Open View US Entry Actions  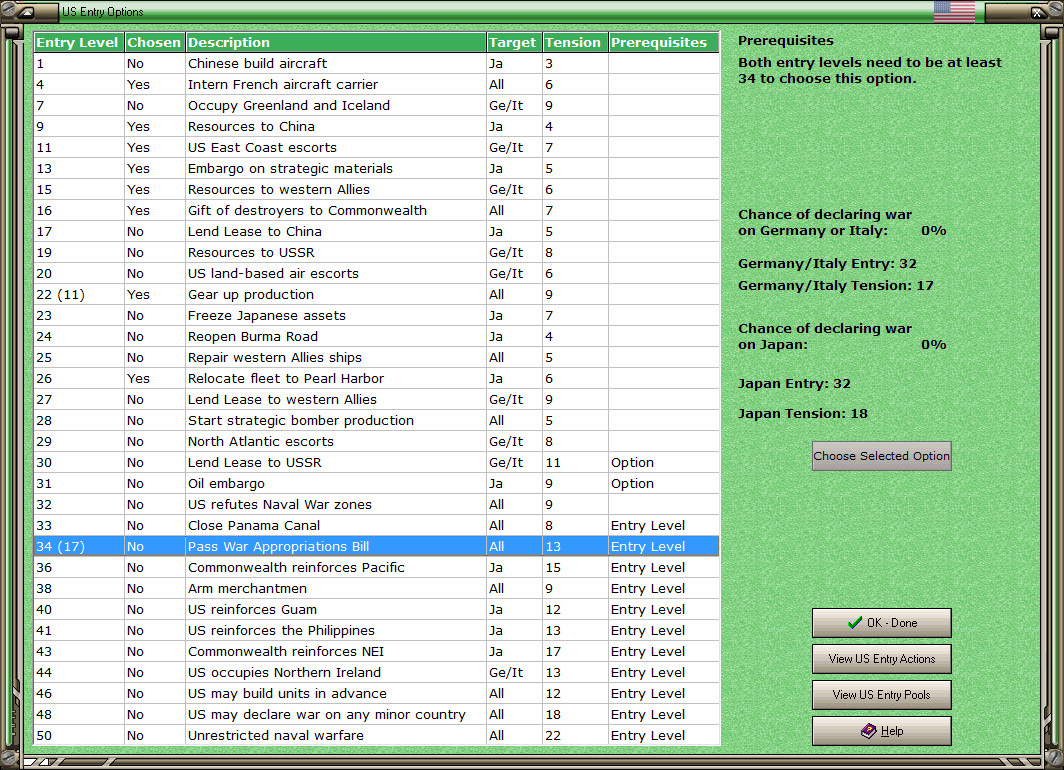(x=881, y=659)
